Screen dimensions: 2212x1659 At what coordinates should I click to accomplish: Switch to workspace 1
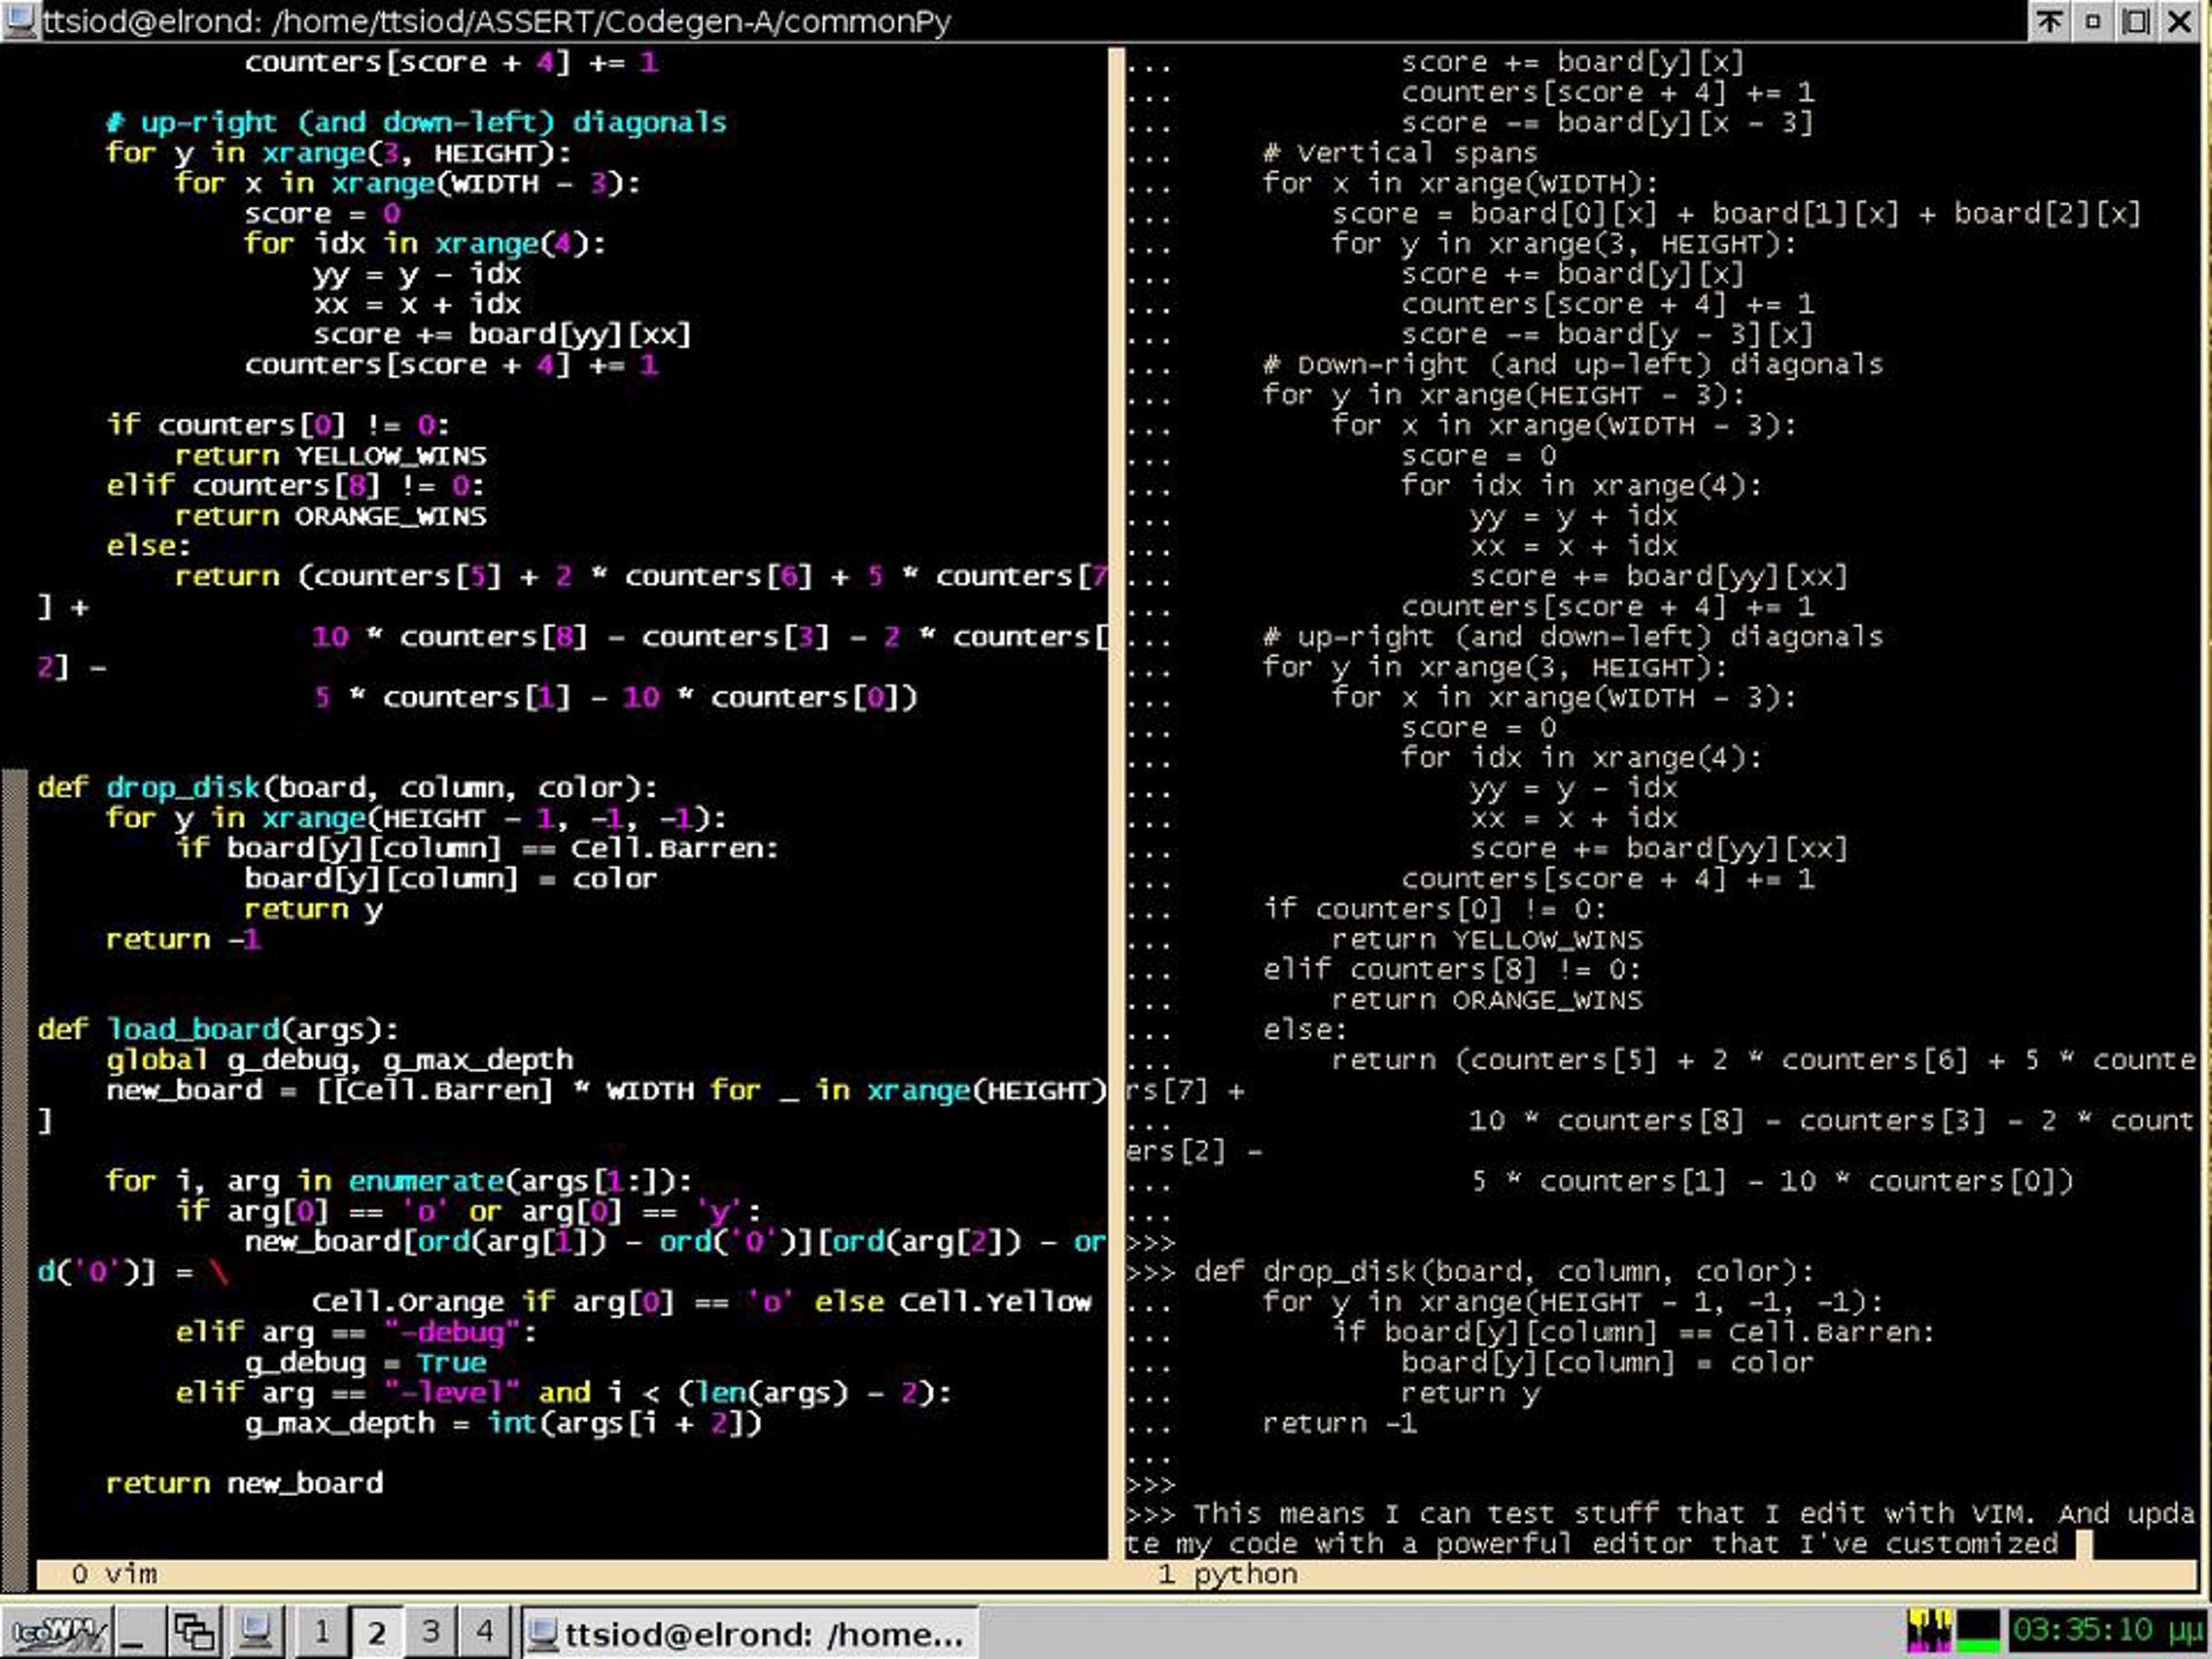[x=322, y=1633]
